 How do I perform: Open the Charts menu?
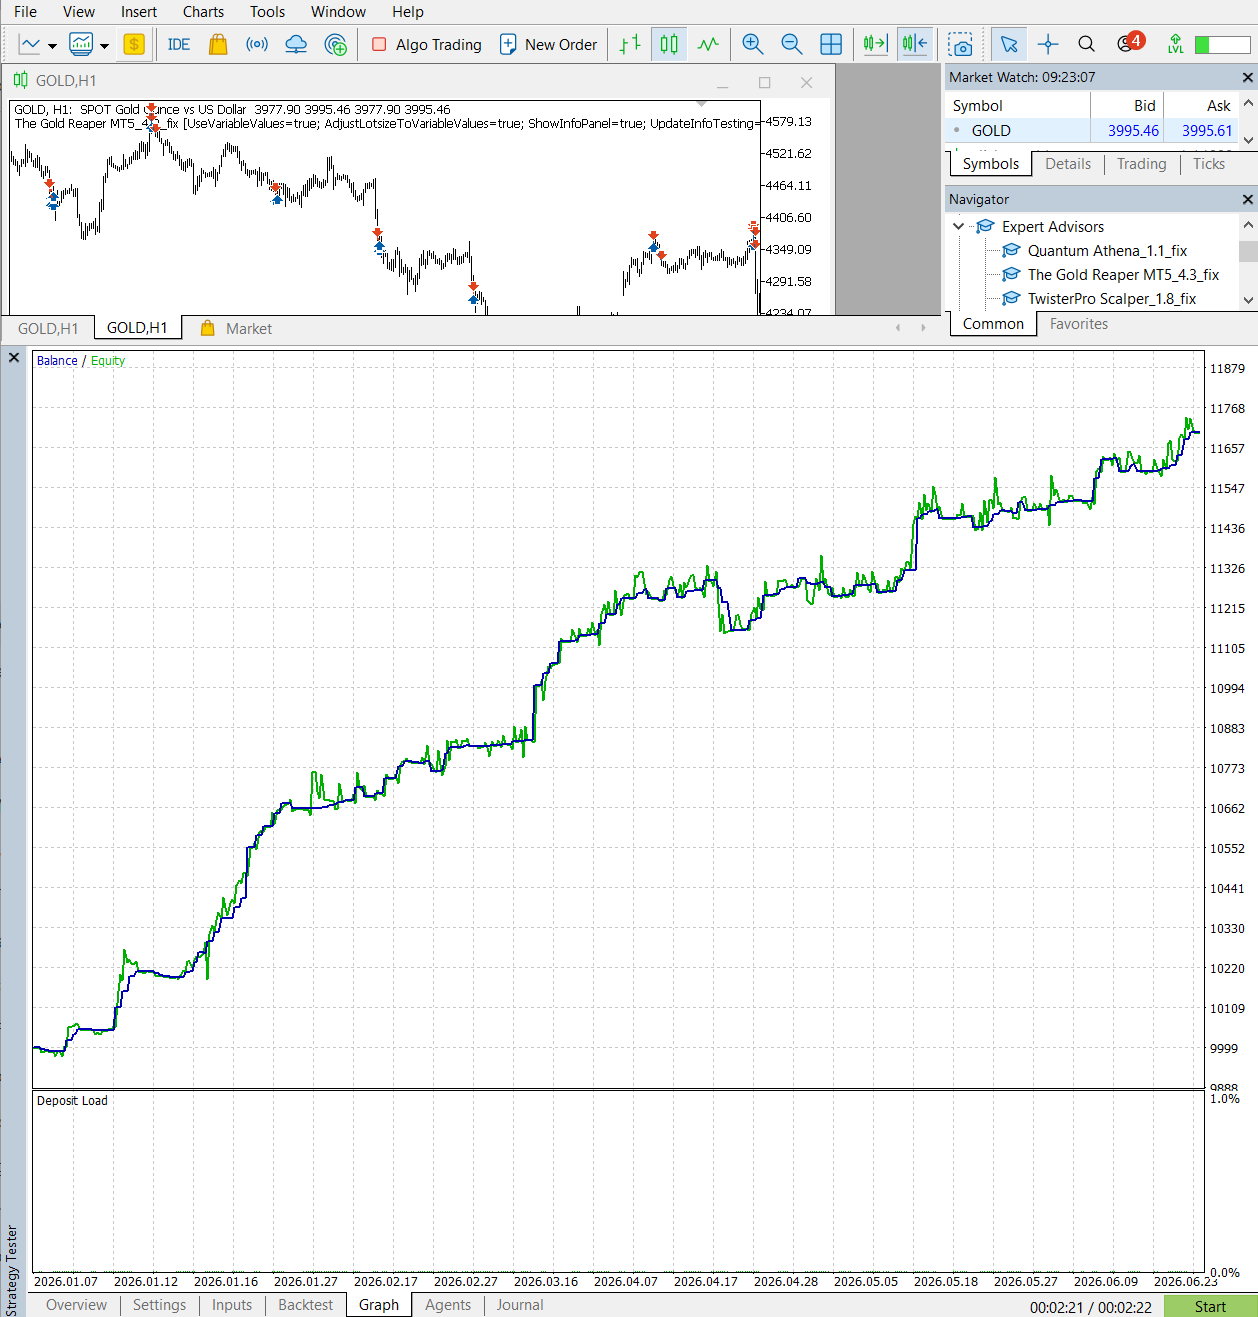(203, 12)
